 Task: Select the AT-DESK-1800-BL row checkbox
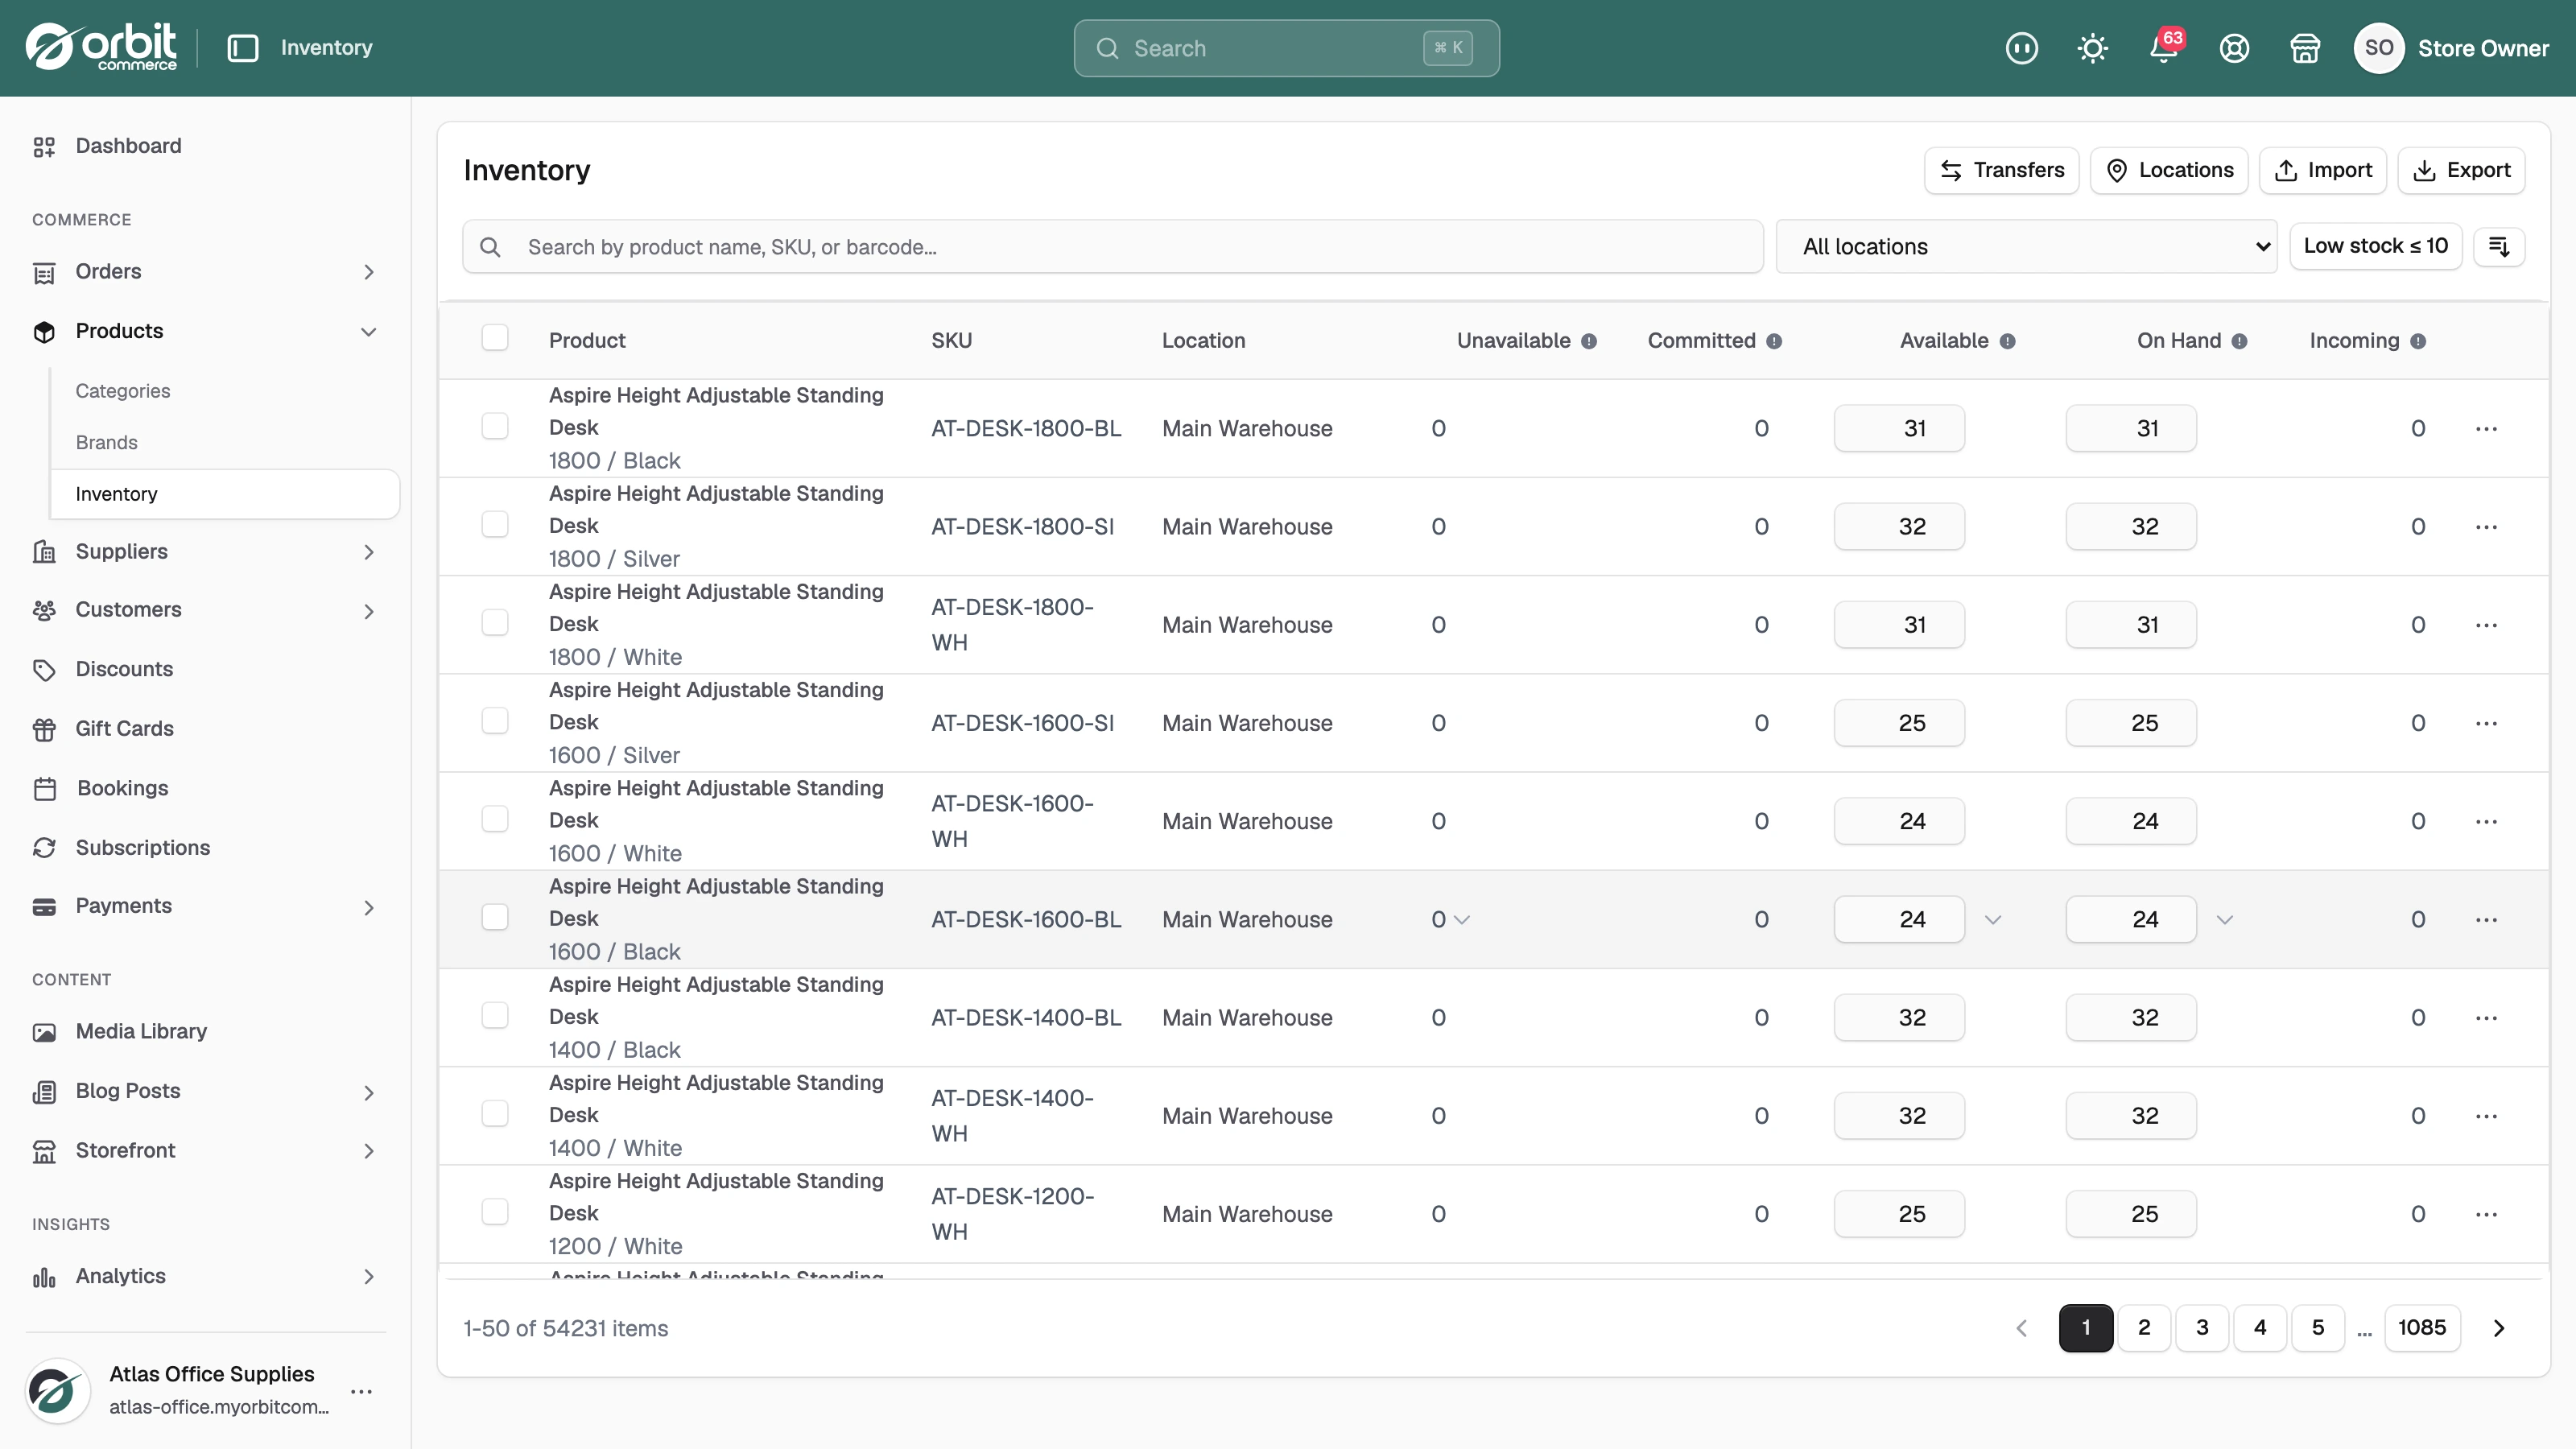(495, 426)
